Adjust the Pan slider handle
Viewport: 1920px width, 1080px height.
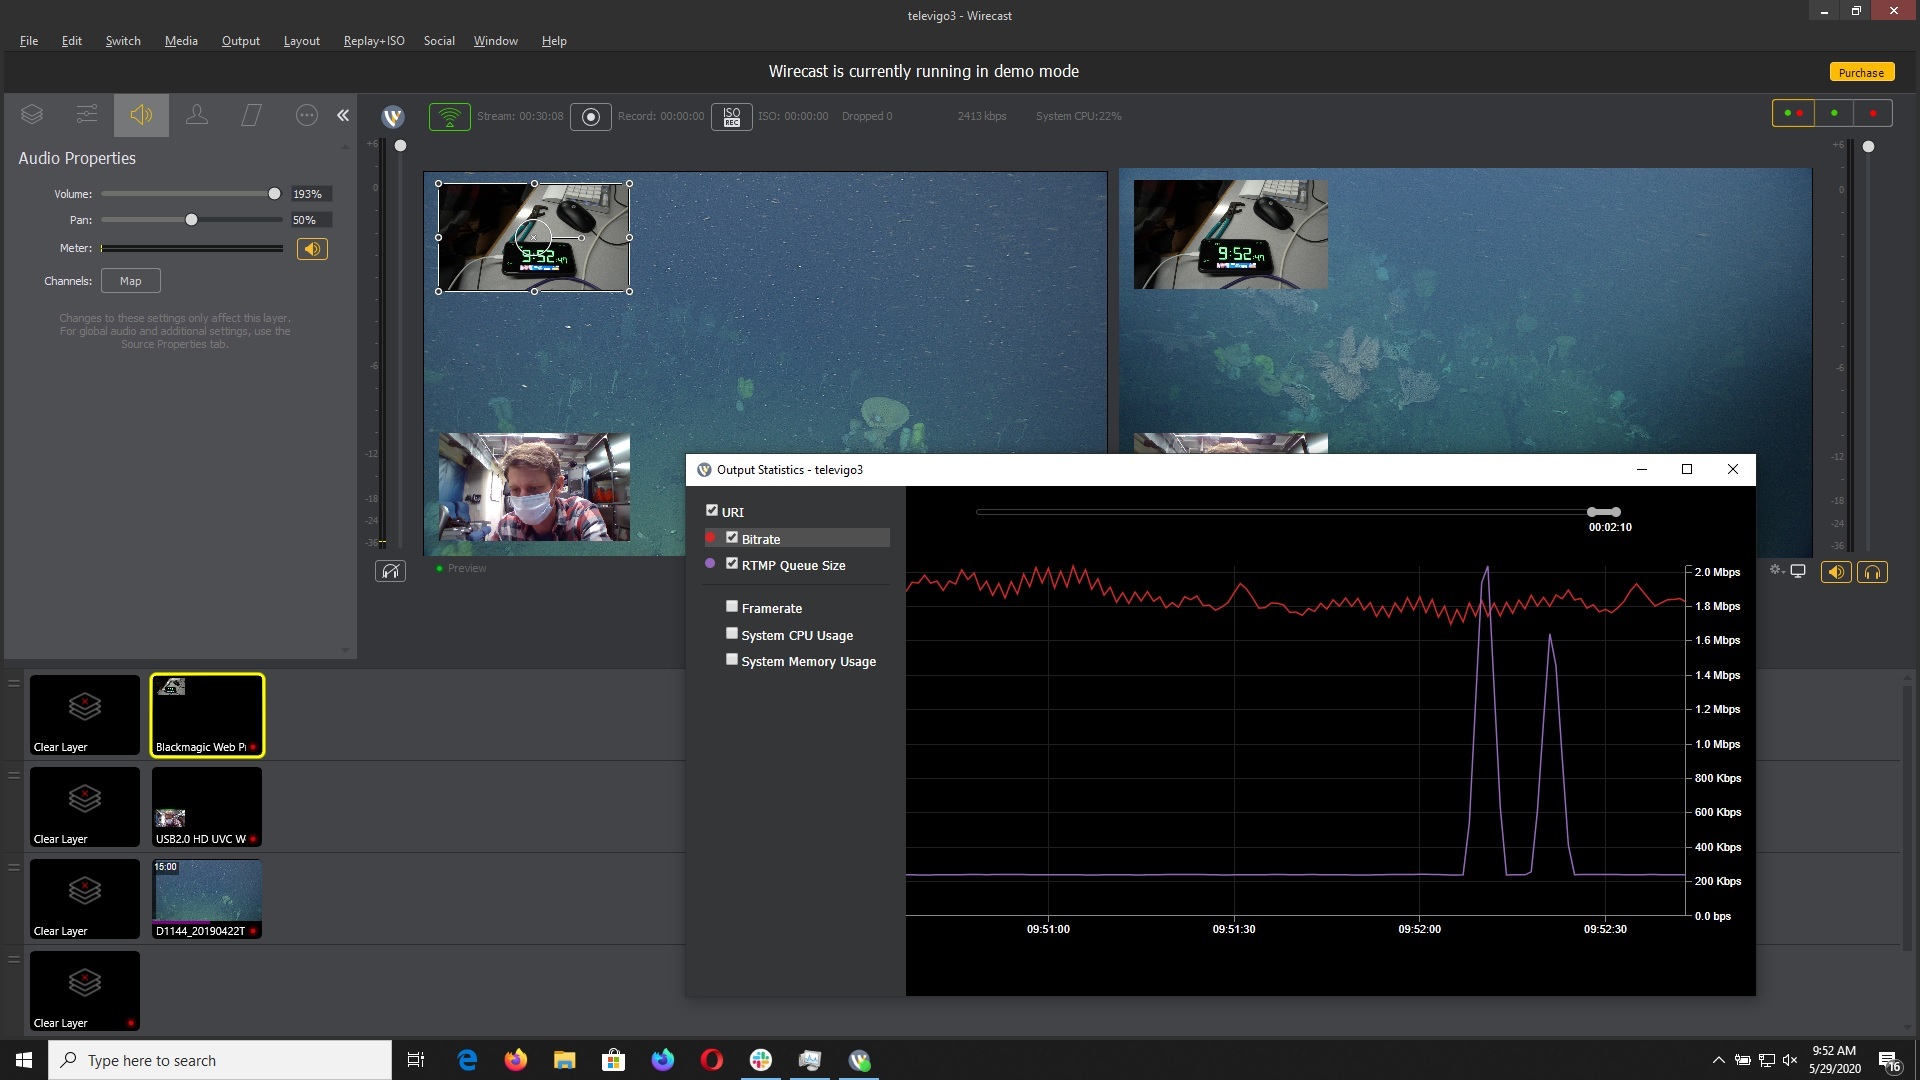191,220
